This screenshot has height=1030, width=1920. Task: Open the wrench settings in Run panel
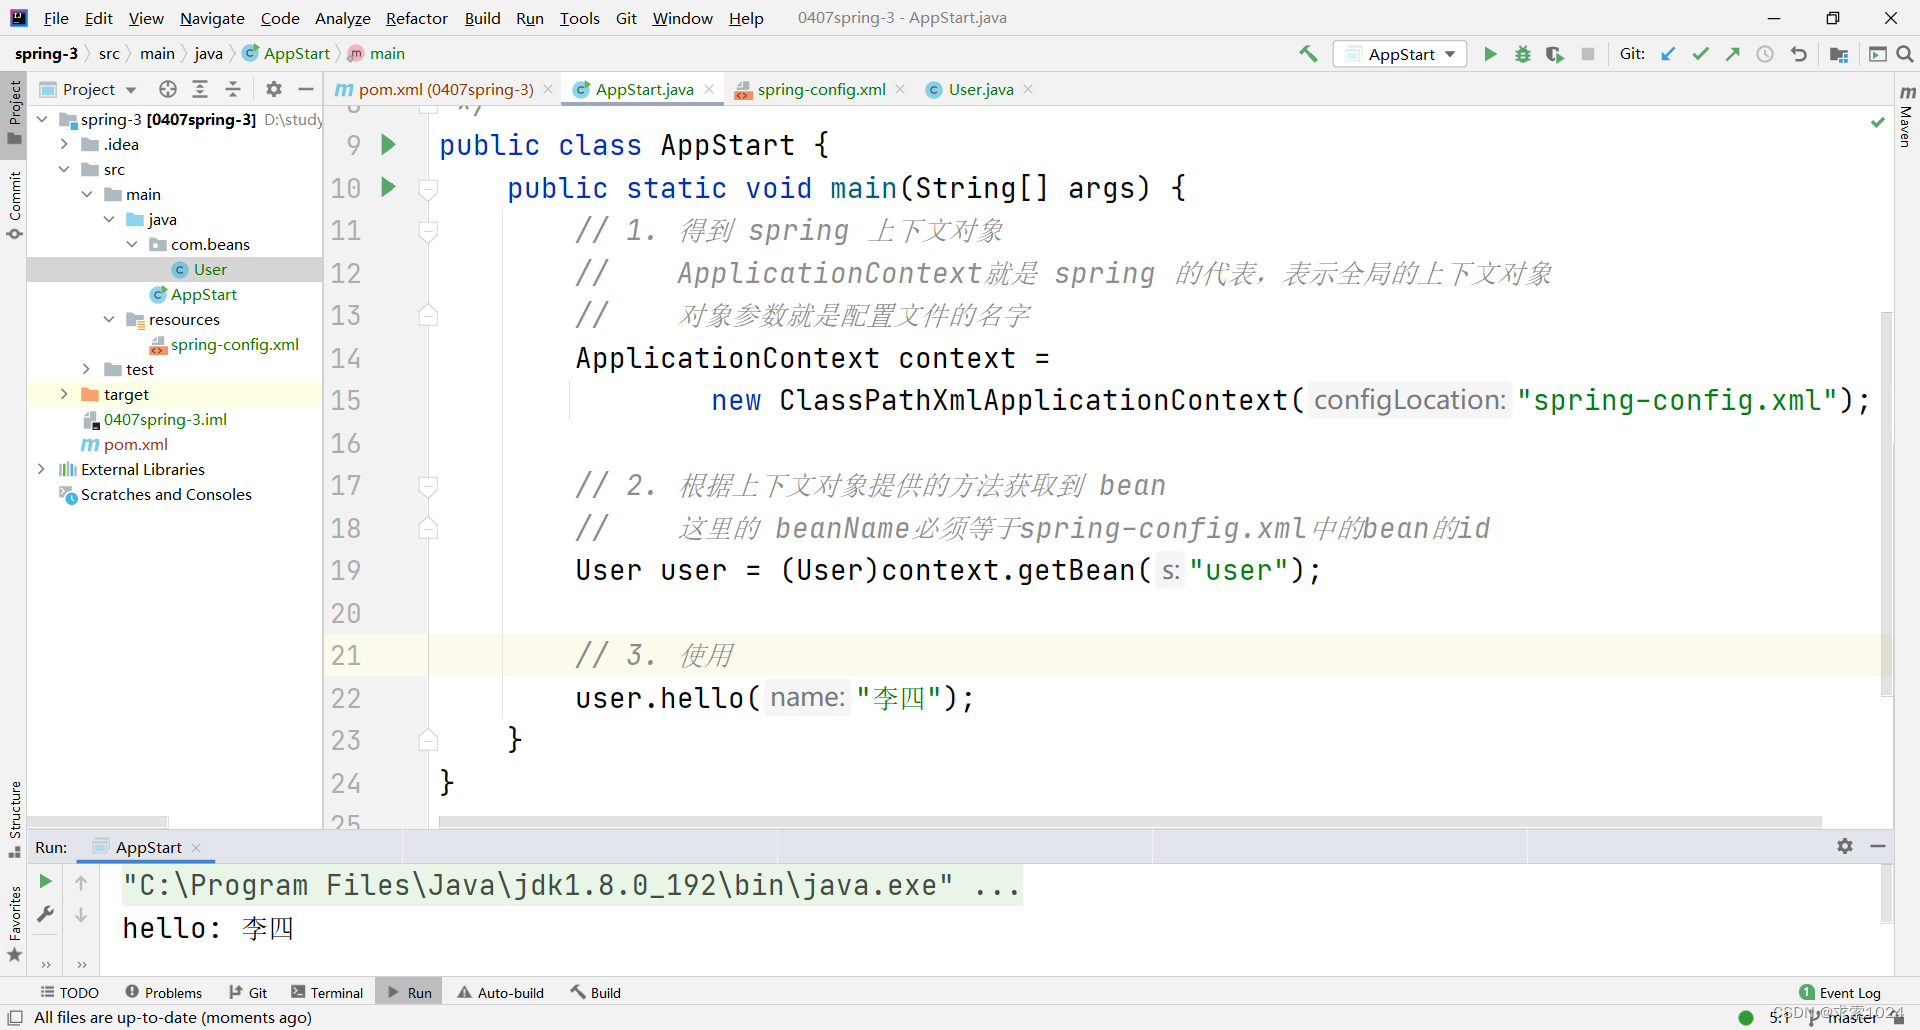pyautogui.click(x=45, y=914)
